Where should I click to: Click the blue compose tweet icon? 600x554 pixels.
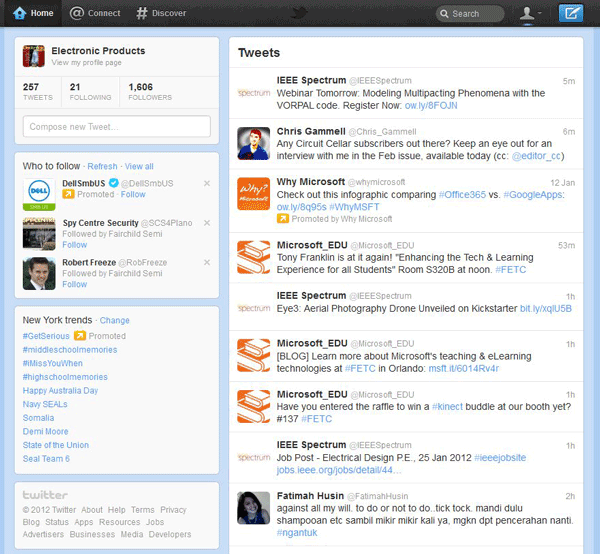tap(571, 13)
